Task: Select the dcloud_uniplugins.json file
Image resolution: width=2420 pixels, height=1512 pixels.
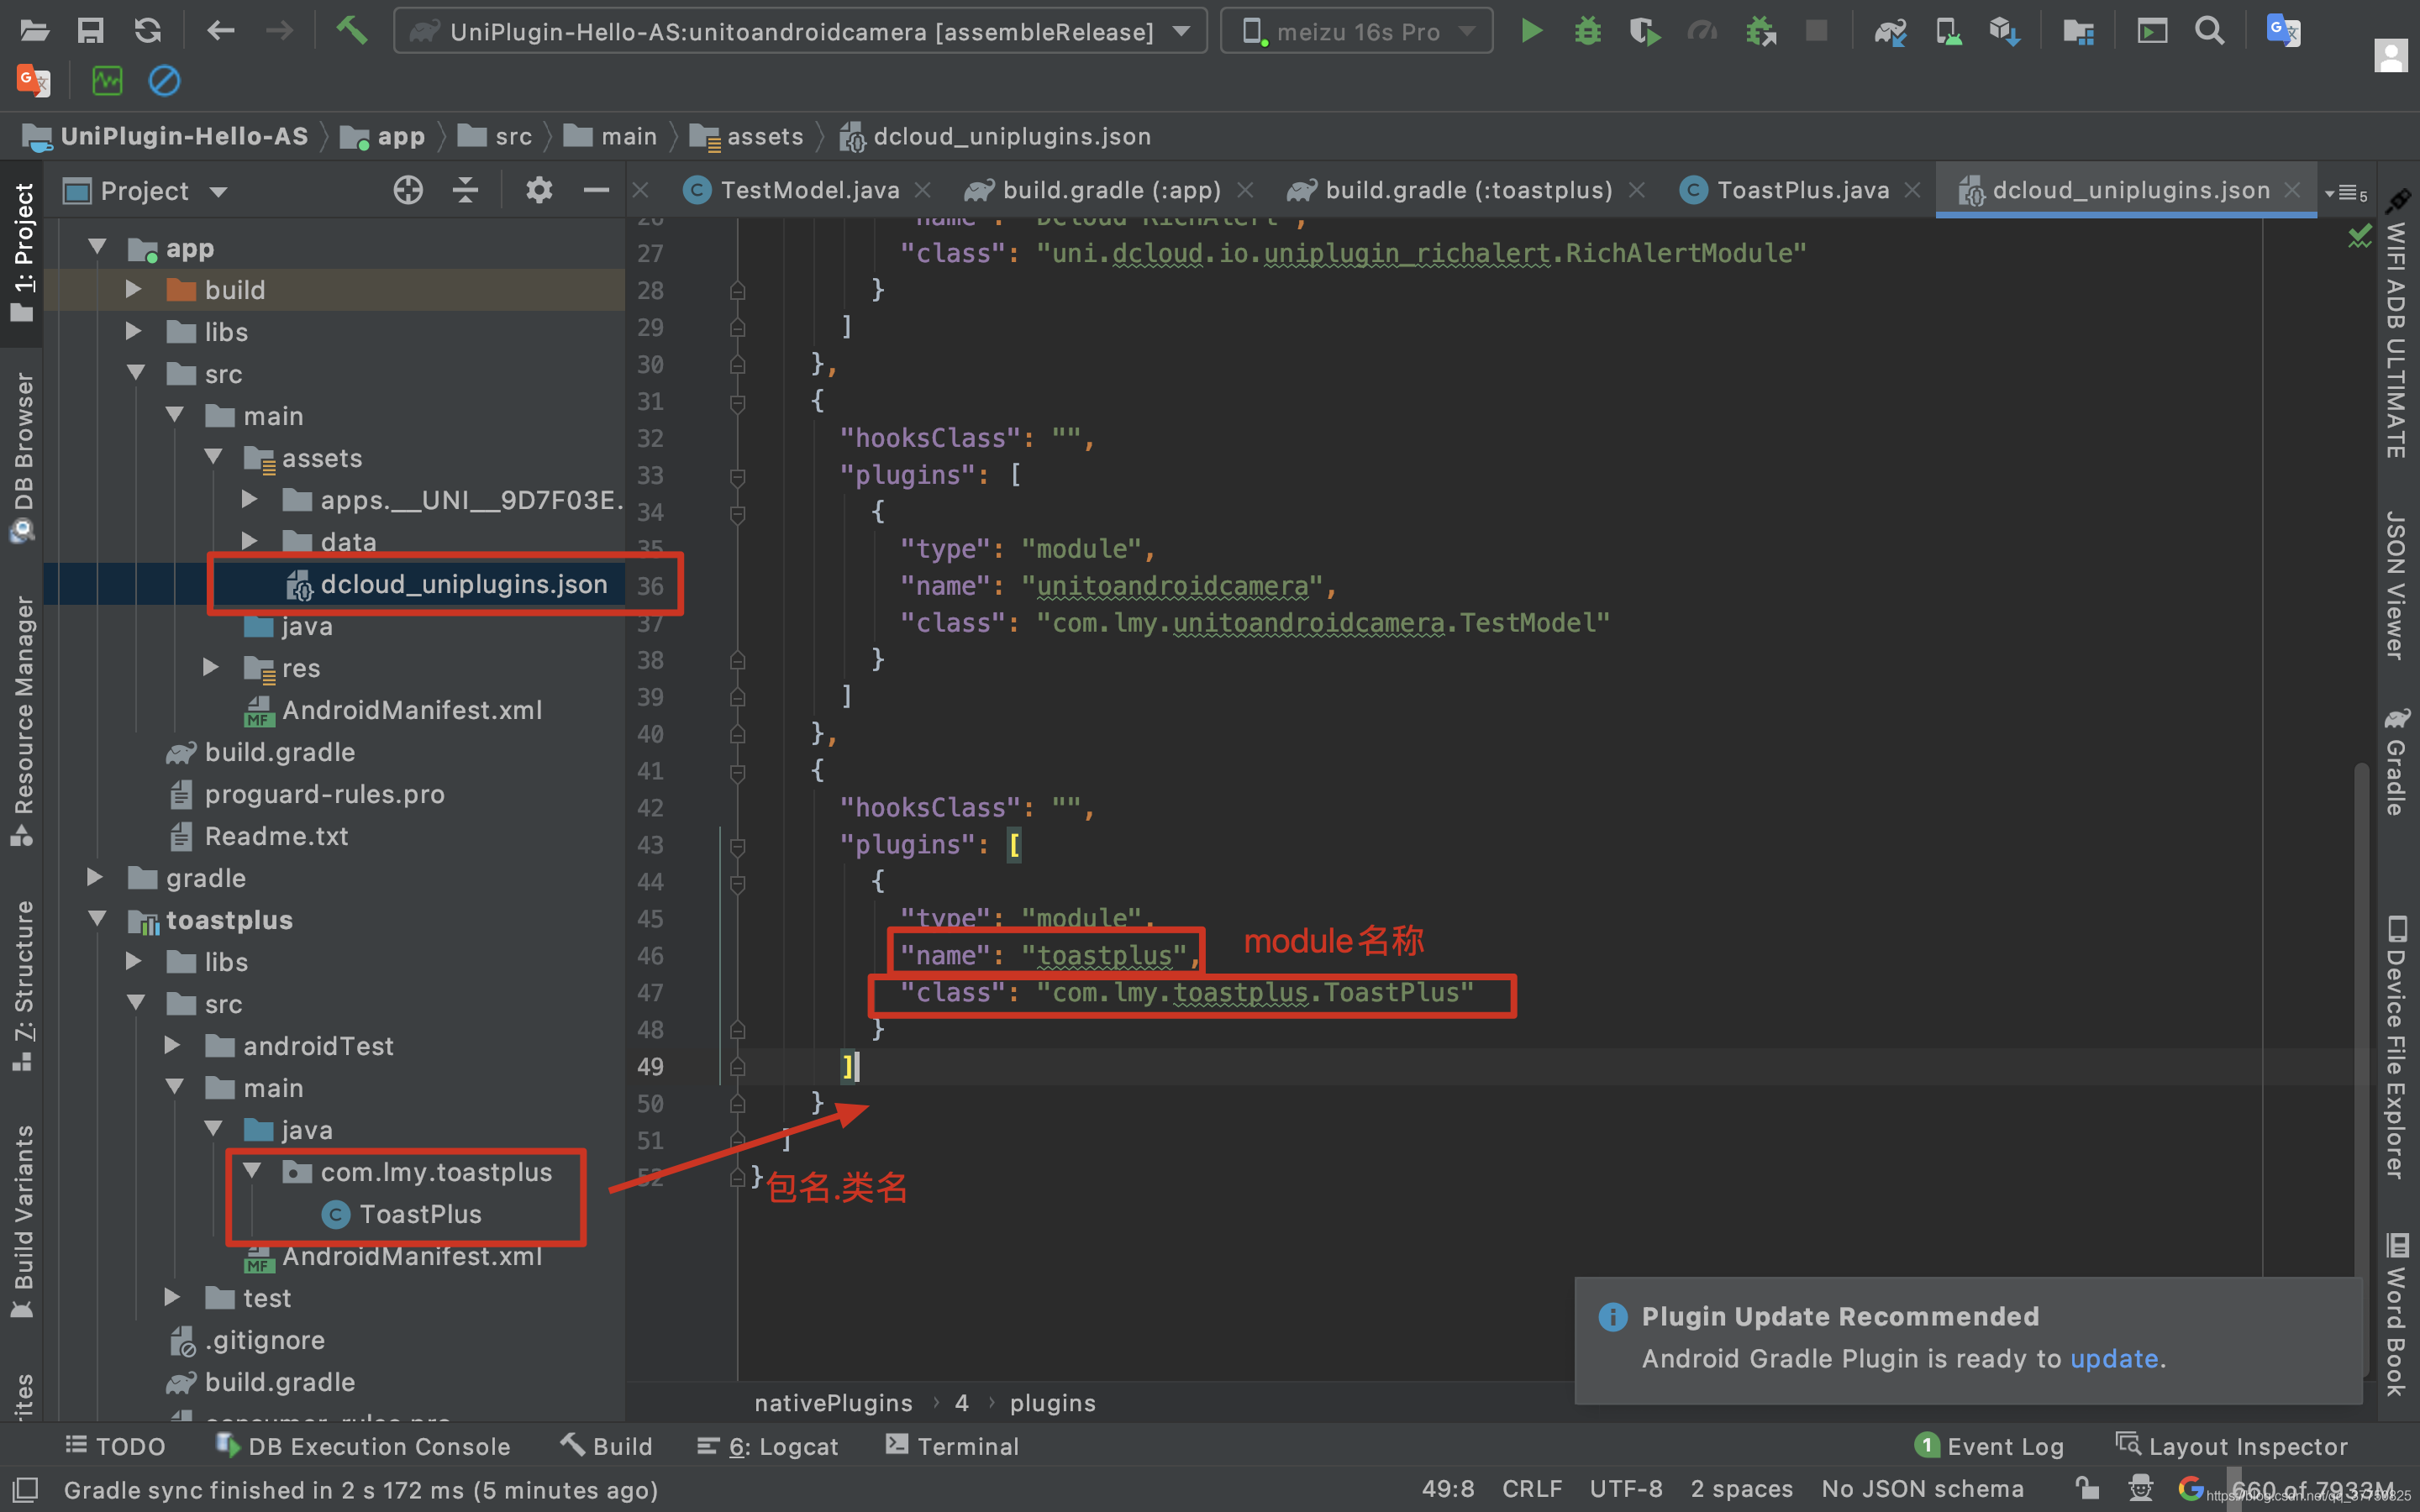Action: 461,584
